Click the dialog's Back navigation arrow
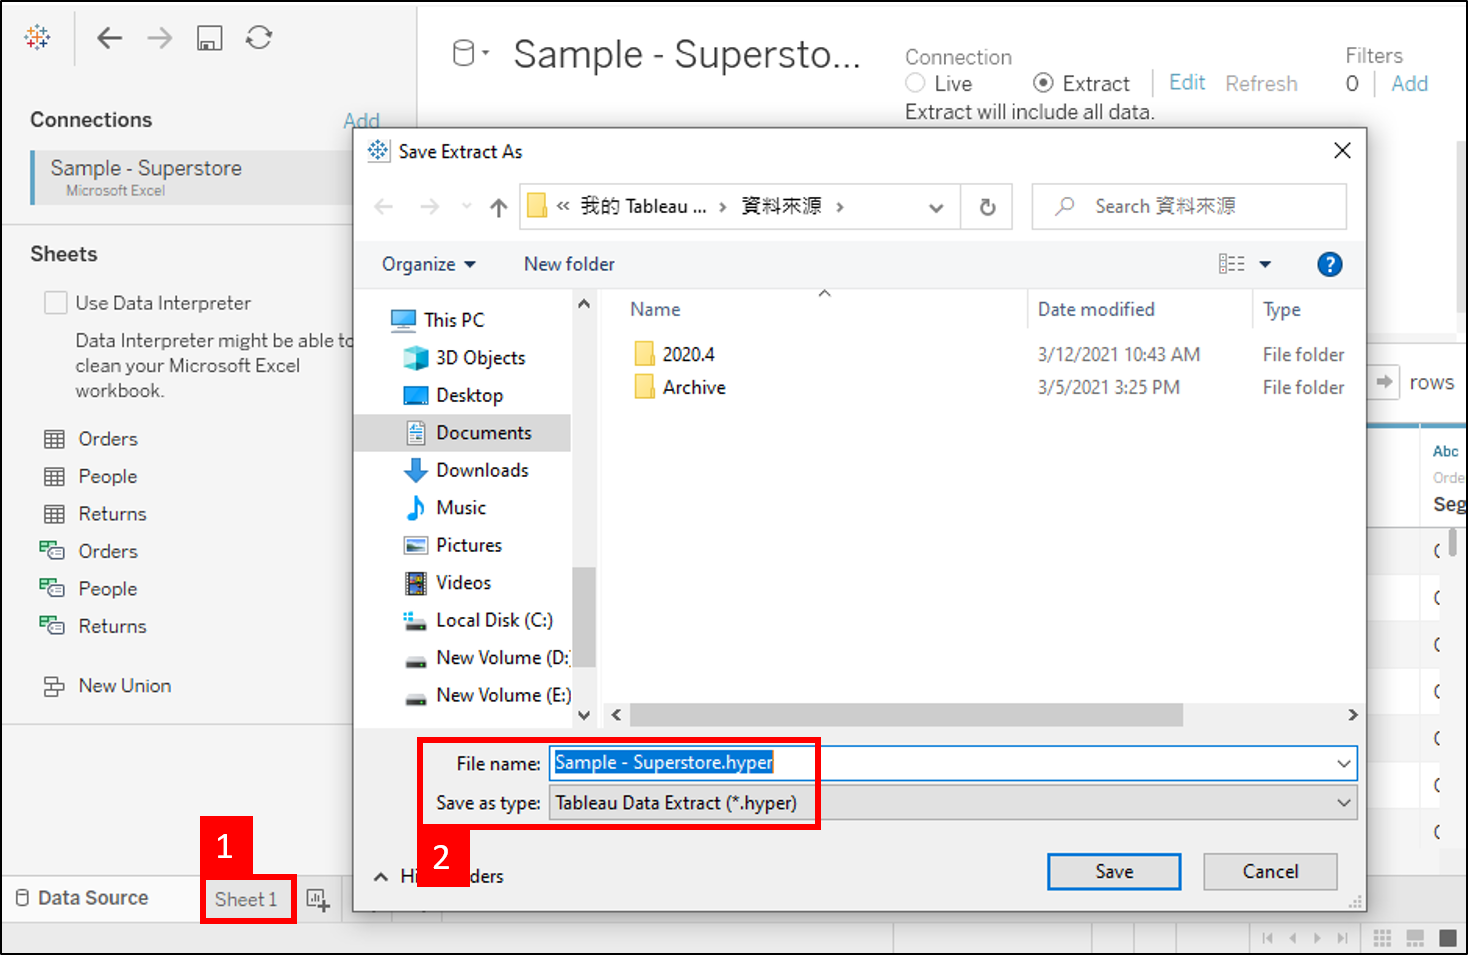Viewport: 1468px width, 955px height. 384,207
